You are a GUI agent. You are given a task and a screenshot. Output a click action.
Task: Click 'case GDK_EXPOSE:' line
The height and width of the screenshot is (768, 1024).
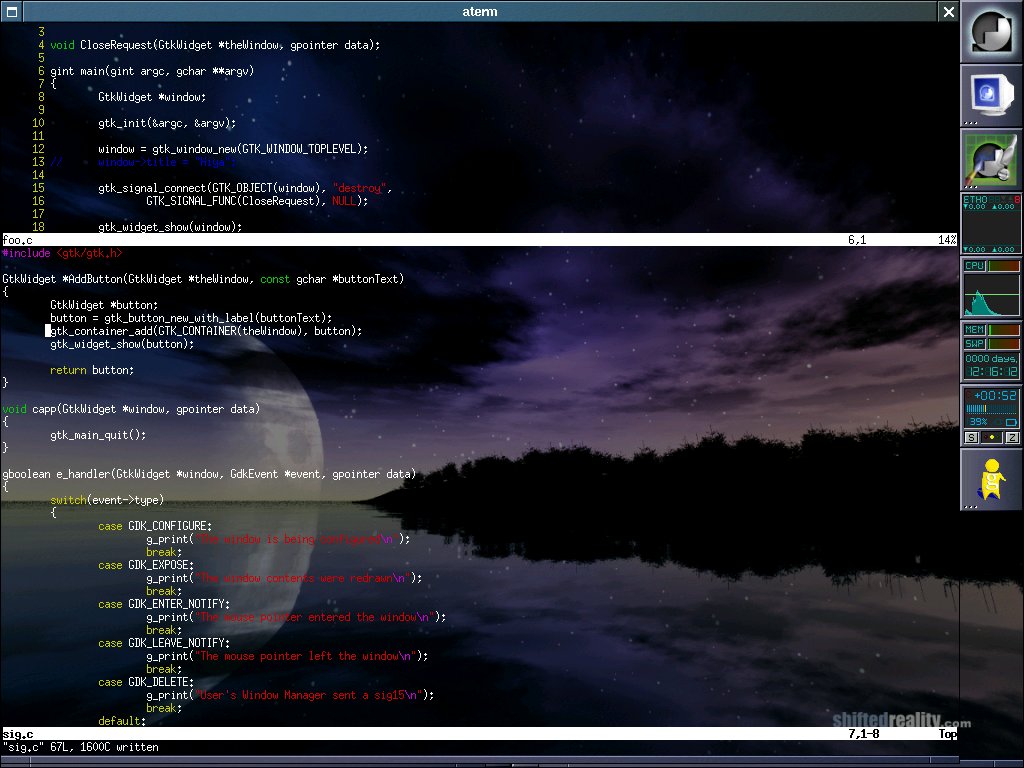point(146,565)
